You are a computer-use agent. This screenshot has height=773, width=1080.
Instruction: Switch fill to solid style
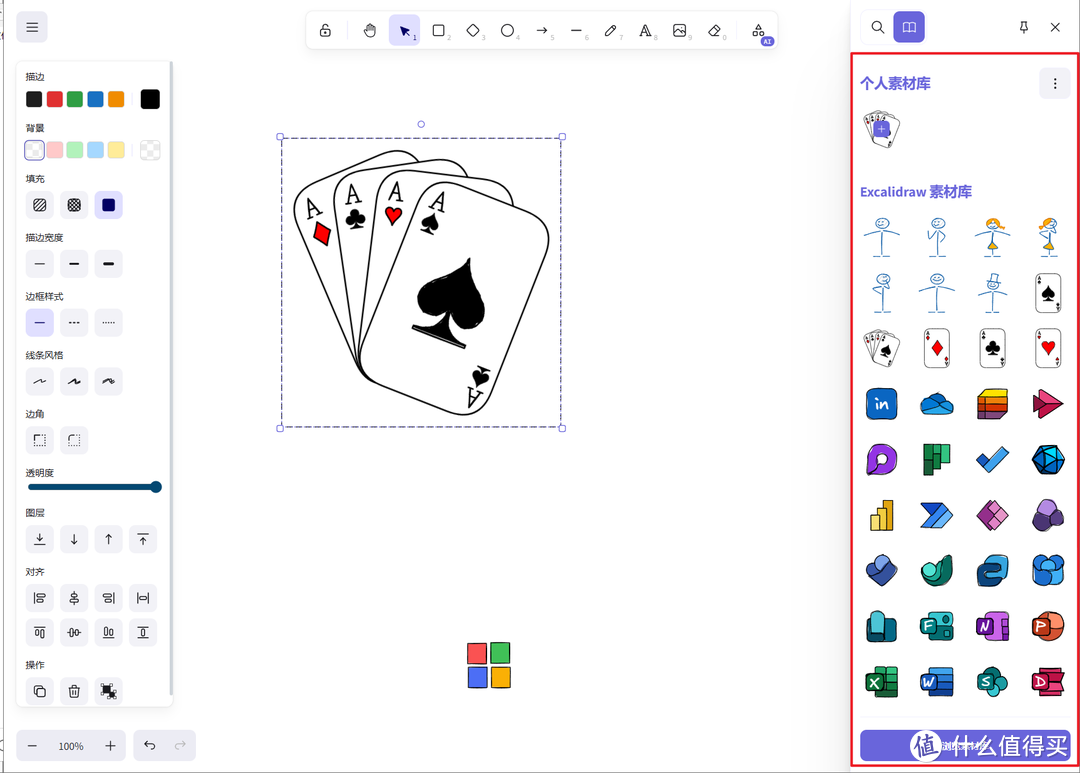pyautogui.click(x=108, y=205)
